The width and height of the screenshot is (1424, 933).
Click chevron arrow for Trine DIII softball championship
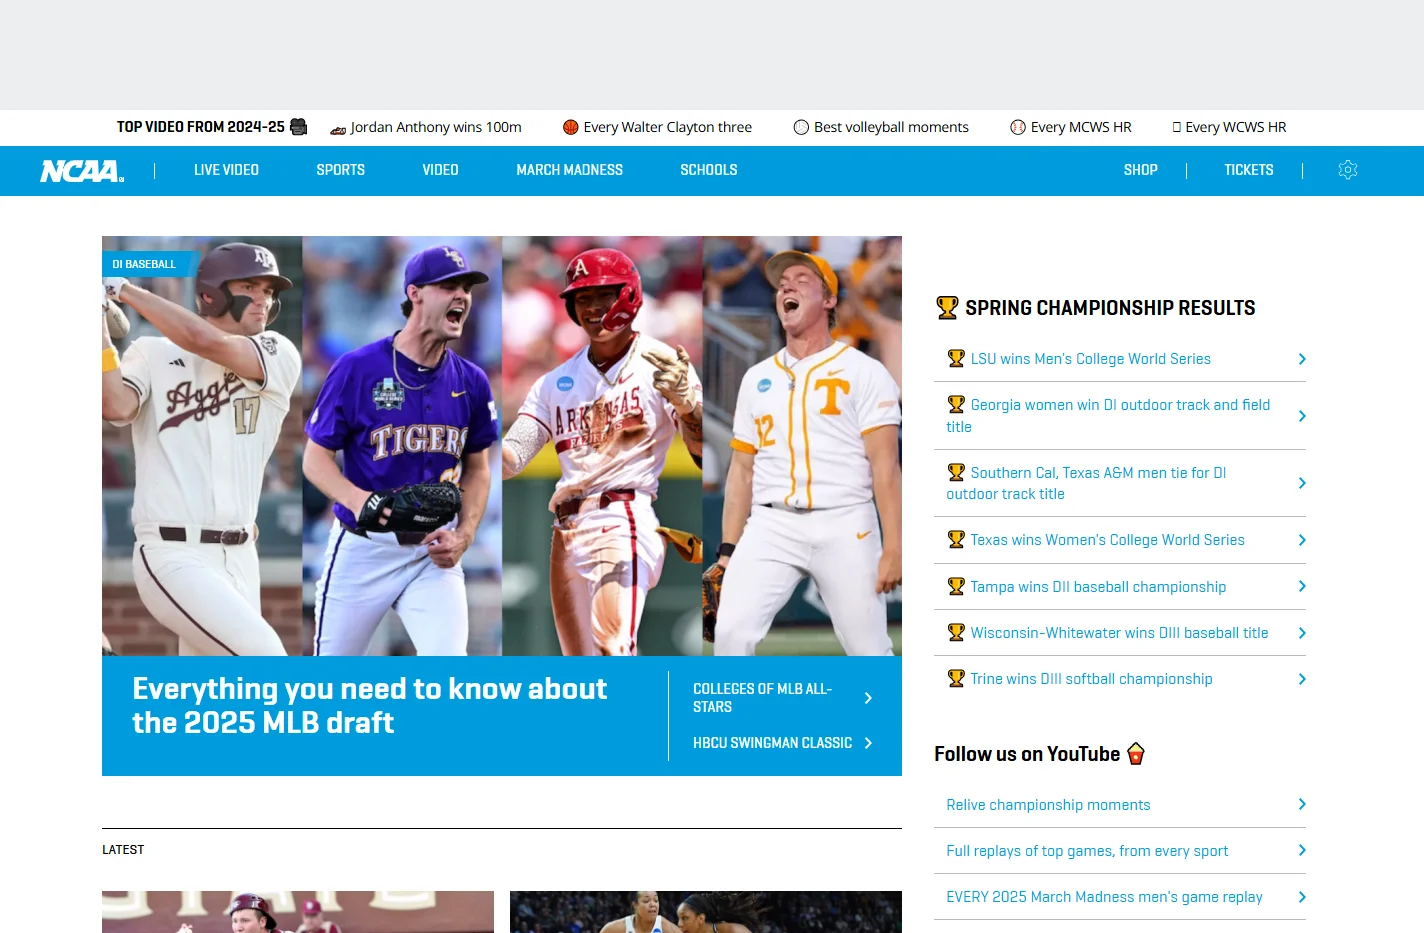tap(1302, 679)
